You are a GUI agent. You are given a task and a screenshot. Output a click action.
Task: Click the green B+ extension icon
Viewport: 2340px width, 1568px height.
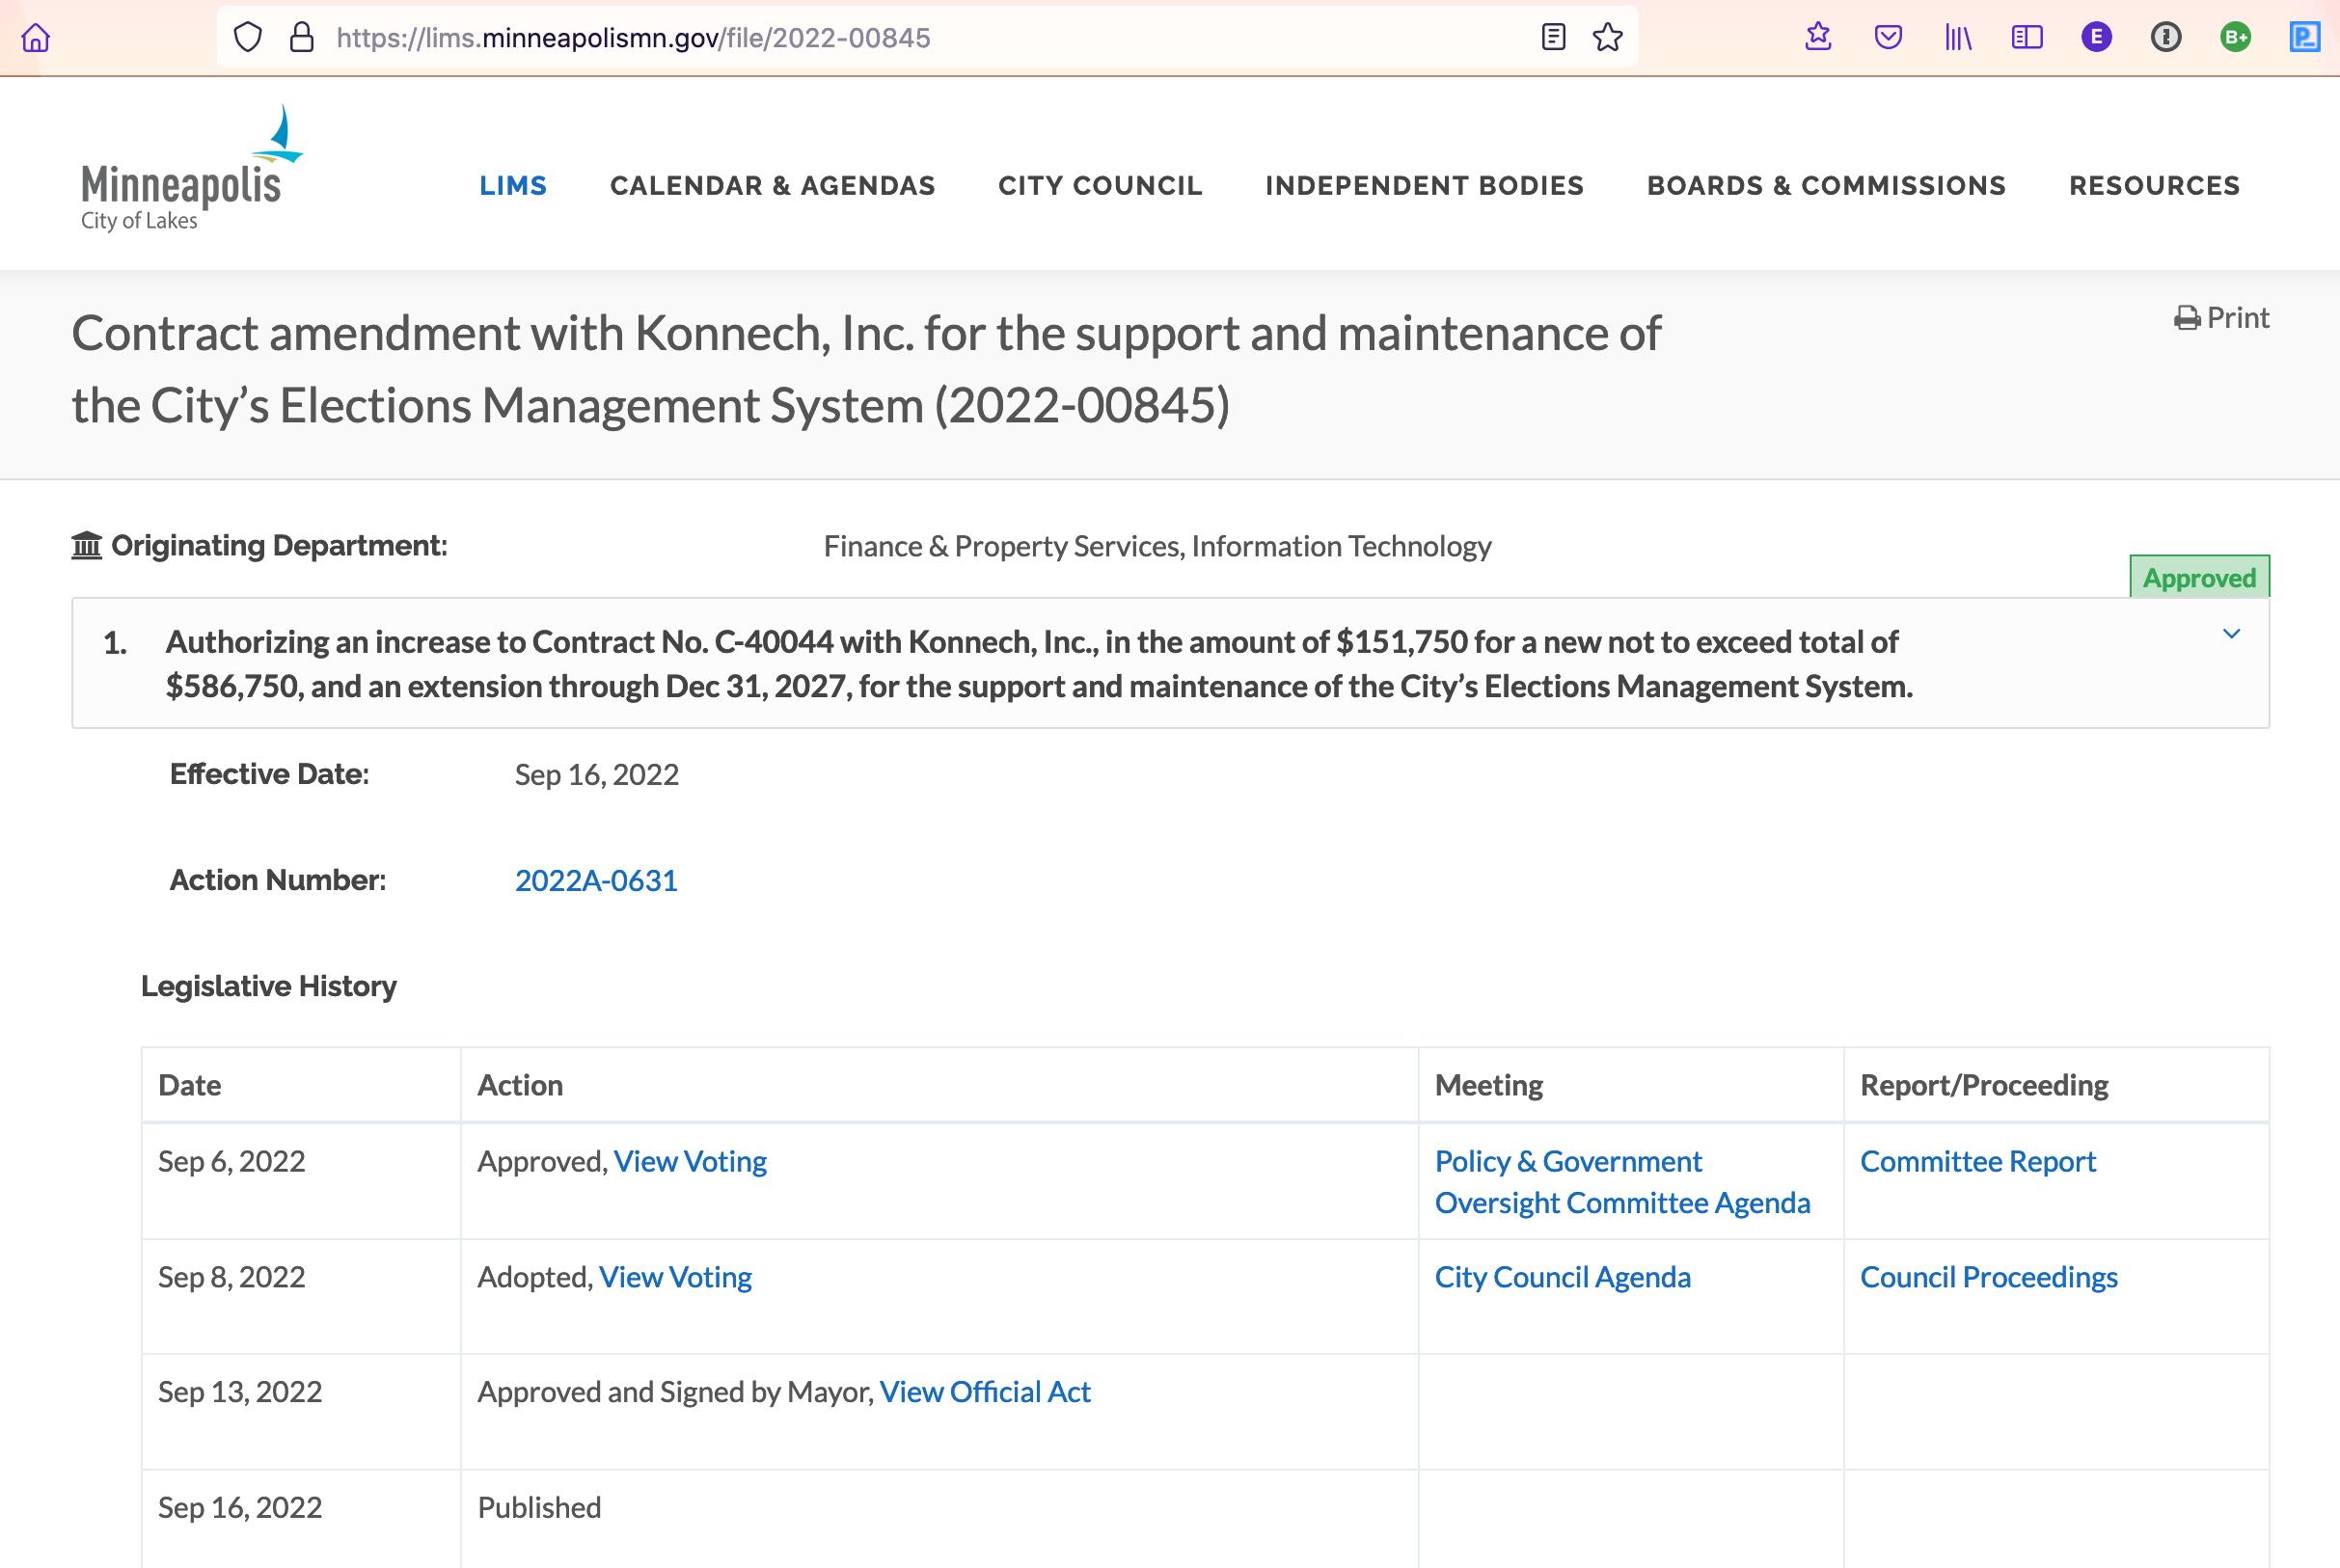pos(2235,38)
